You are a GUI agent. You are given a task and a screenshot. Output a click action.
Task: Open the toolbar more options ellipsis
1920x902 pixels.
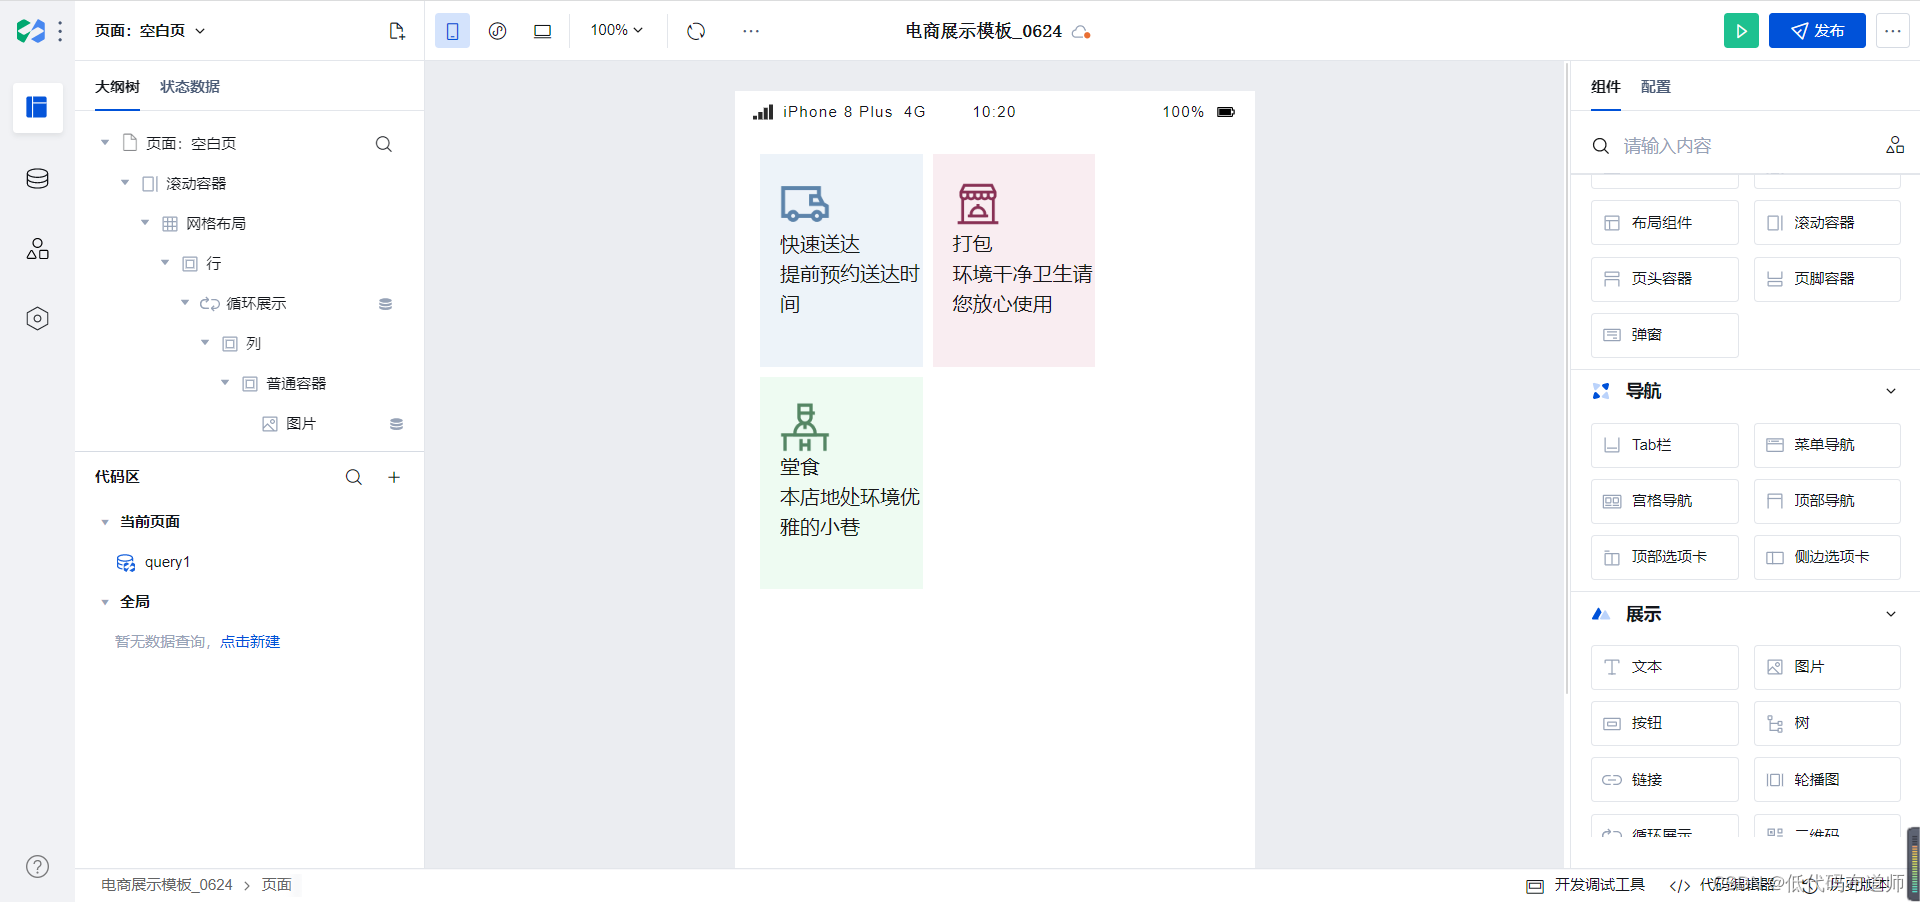tap(751, 31)
